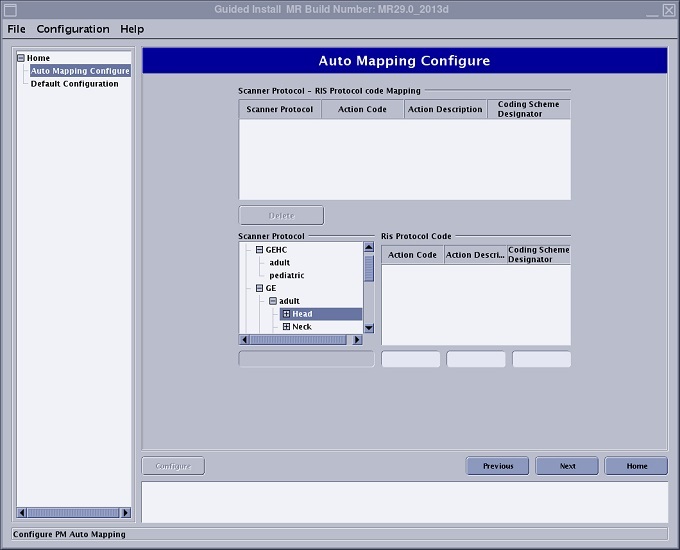Collapse the GEHC tree node
This screenshot has width=680, height=550.
point(259,250)
